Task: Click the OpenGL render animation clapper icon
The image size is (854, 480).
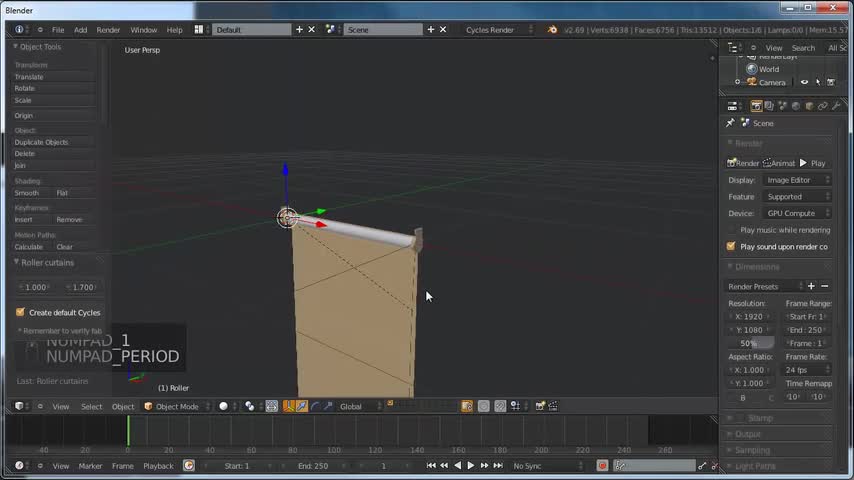Action: click(x=553, y=406)
